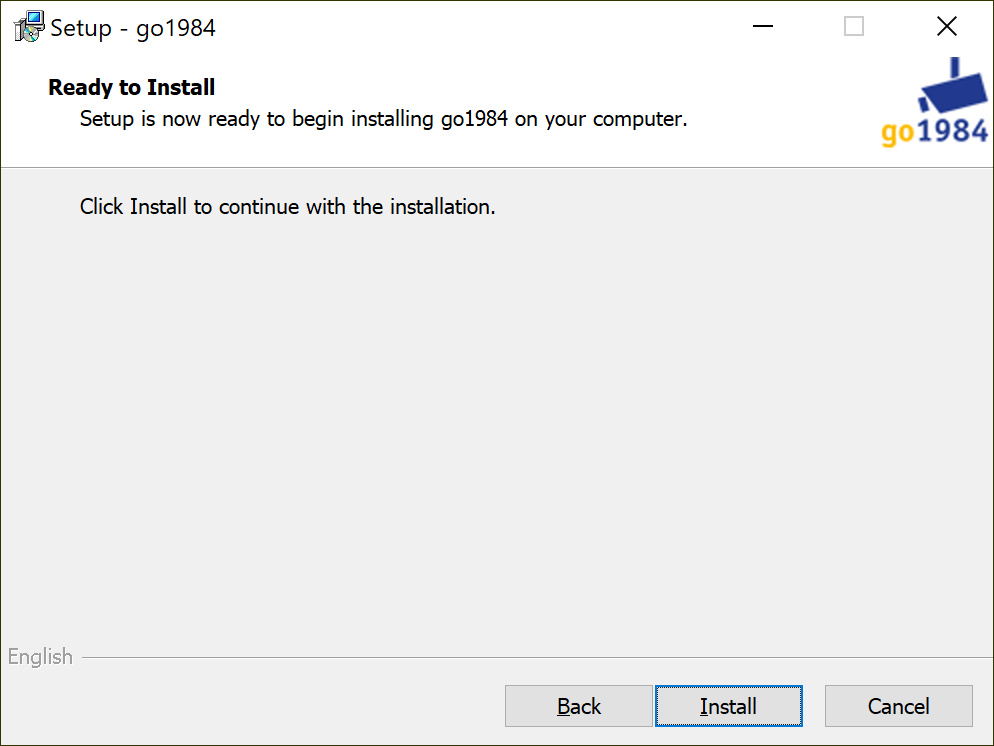Click the "Click Install to continue" instruction text
Screen dimensions: 994x746
coord(287,207)
